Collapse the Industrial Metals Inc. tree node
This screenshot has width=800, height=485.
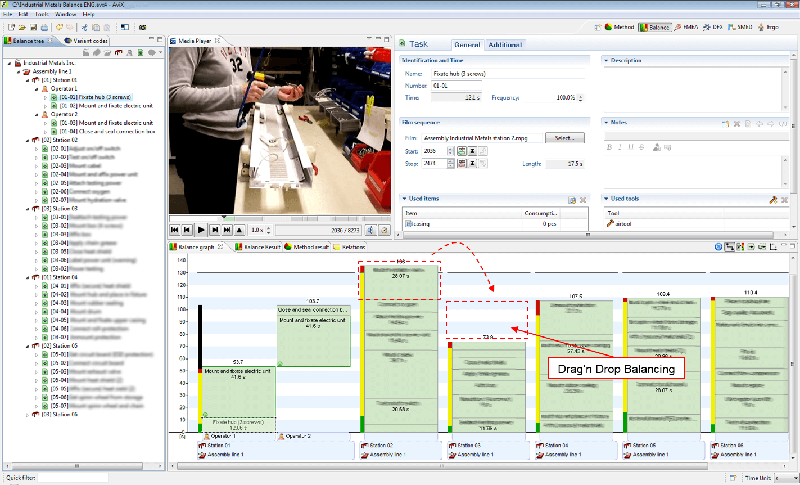click(x=11, y=62)
